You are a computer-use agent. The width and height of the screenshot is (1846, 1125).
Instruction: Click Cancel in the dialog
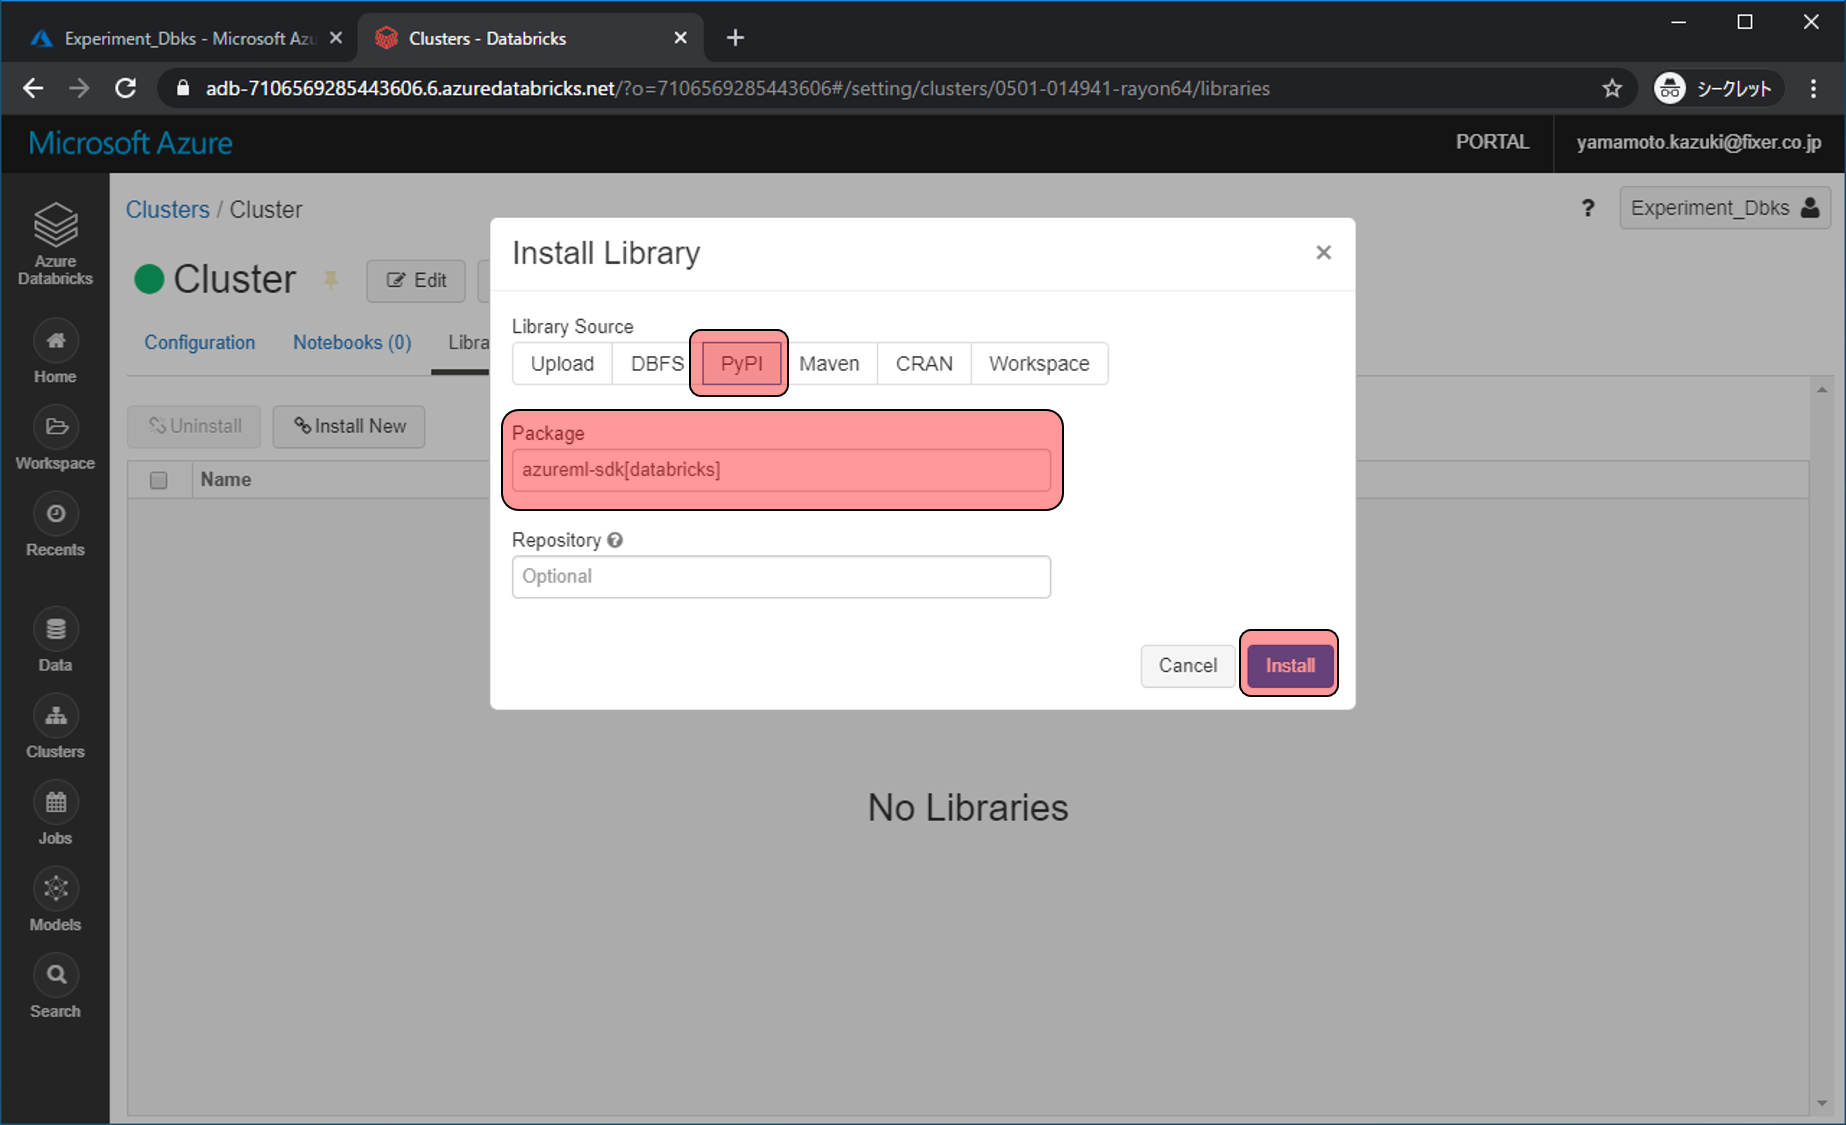(1187, 665)
